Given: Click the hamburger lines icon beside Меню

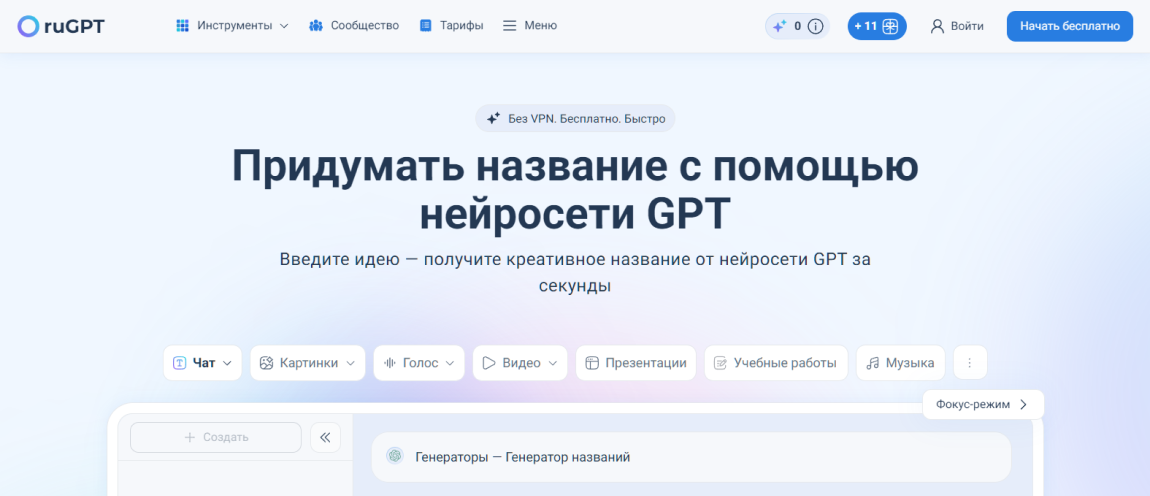Looking at the screenshot, I should coord(510,26).
